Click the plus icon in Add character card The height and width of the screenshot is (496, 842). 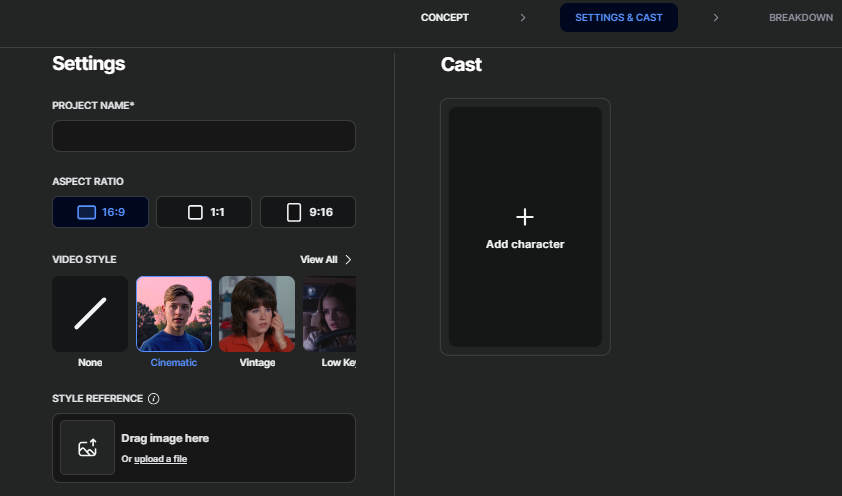pyautogui.click(x=525, y=217)
